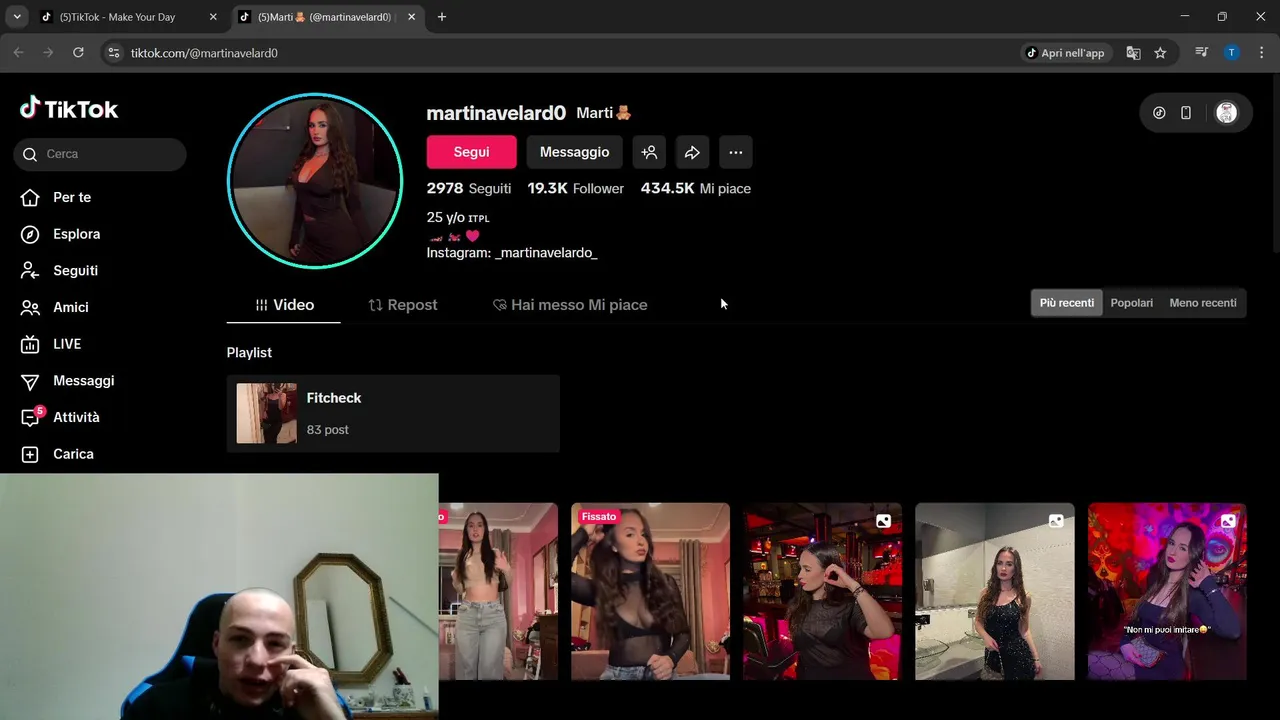Open the photo post in red bar
This screenshot has height=720, width=1280.
(x=822, y=591)
